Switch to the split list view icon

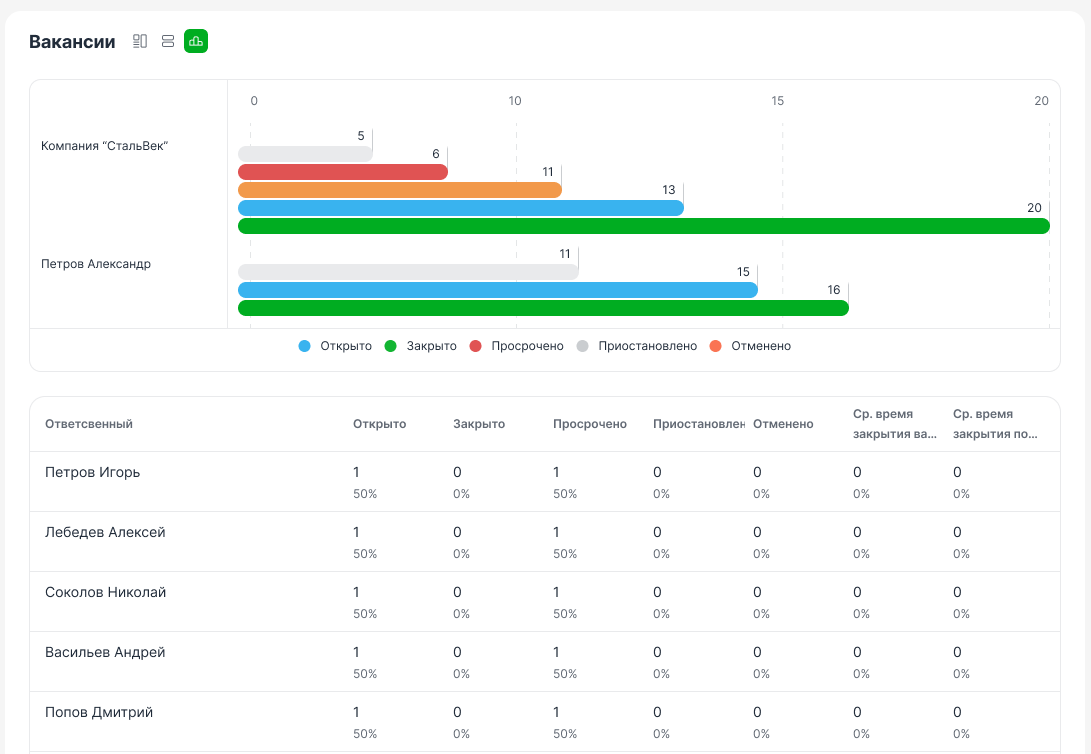(x=140, y=42)
